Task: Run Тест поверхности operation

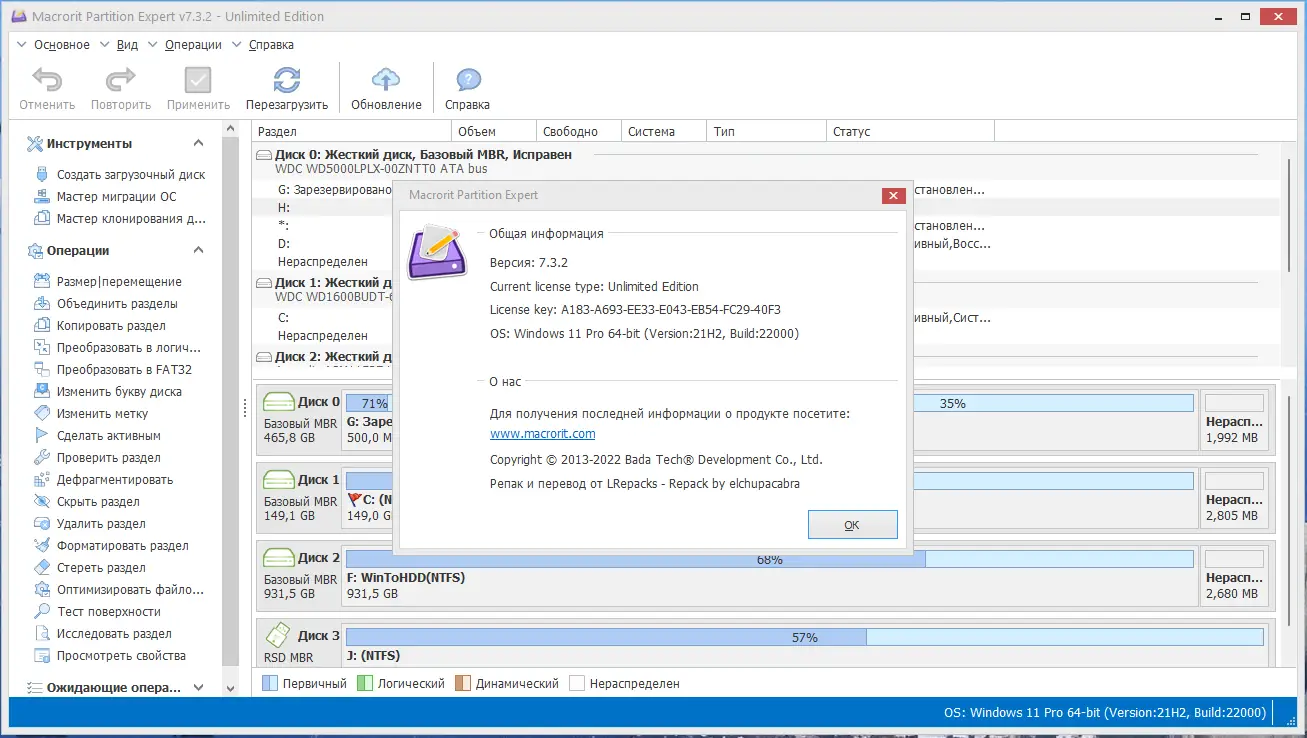Action: (x=97, y=611)
